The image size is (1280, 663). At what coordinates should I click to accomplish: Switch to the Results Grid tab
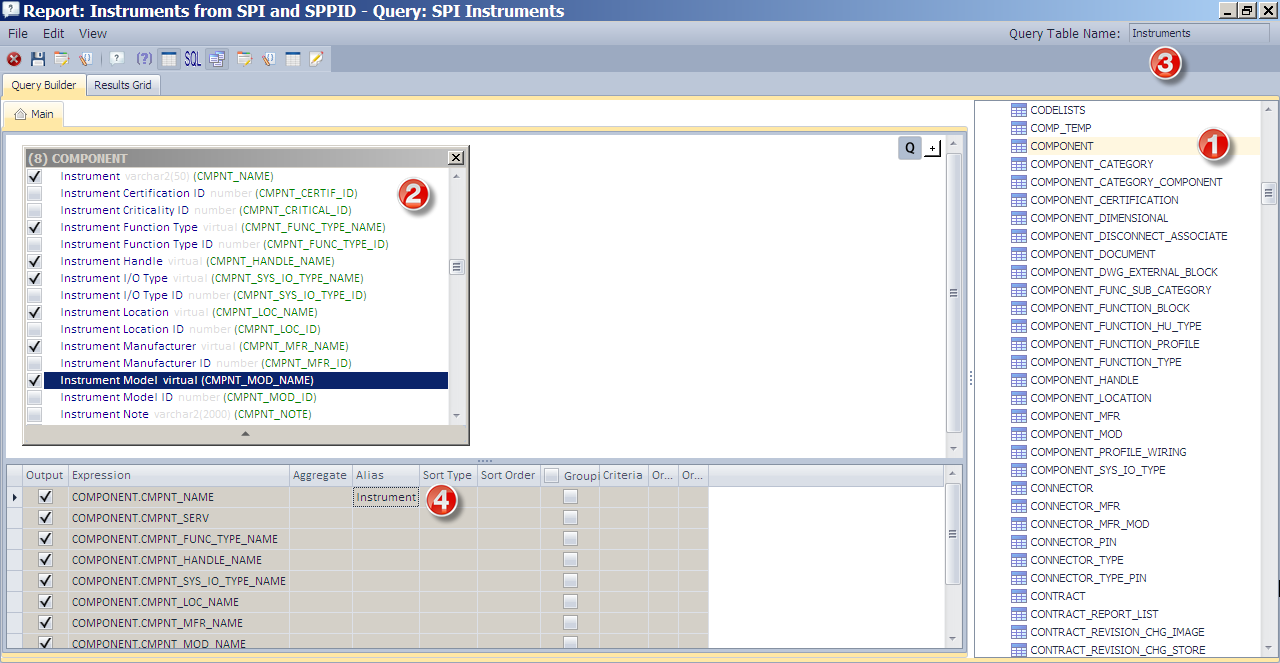coord(122,85)
